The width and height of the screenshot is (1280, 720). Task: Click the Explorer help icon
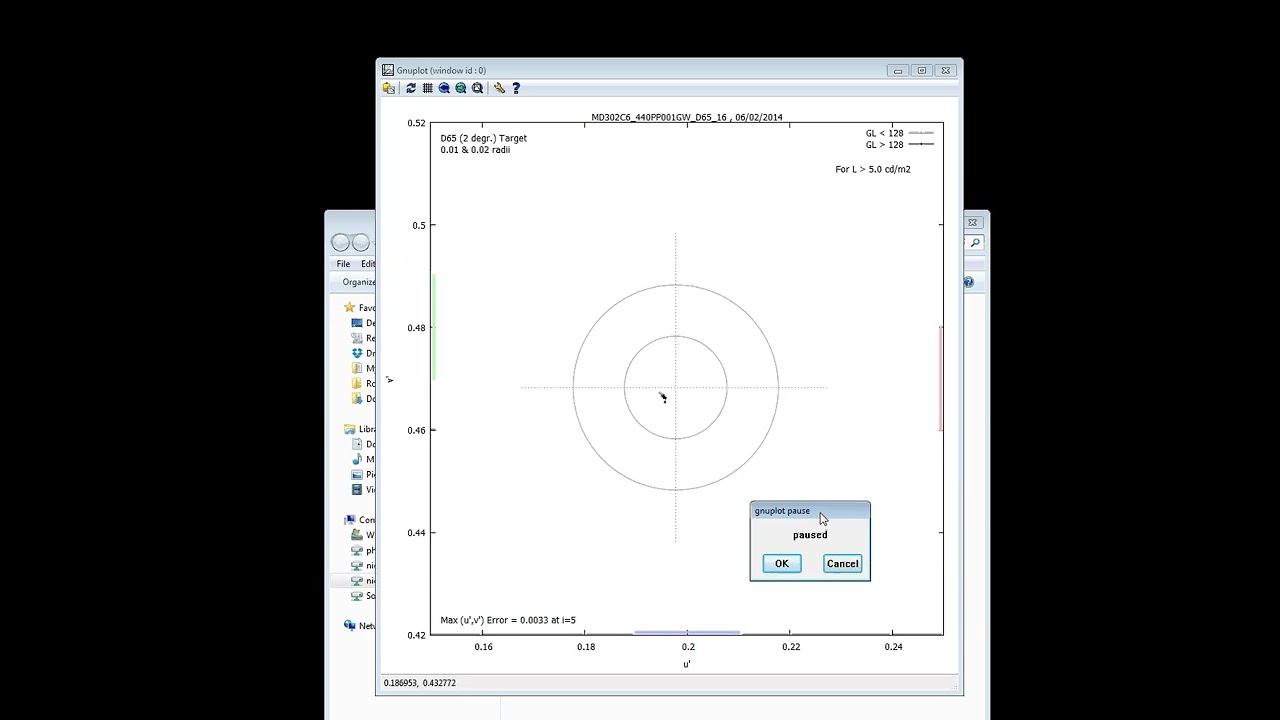pos(968,282)
